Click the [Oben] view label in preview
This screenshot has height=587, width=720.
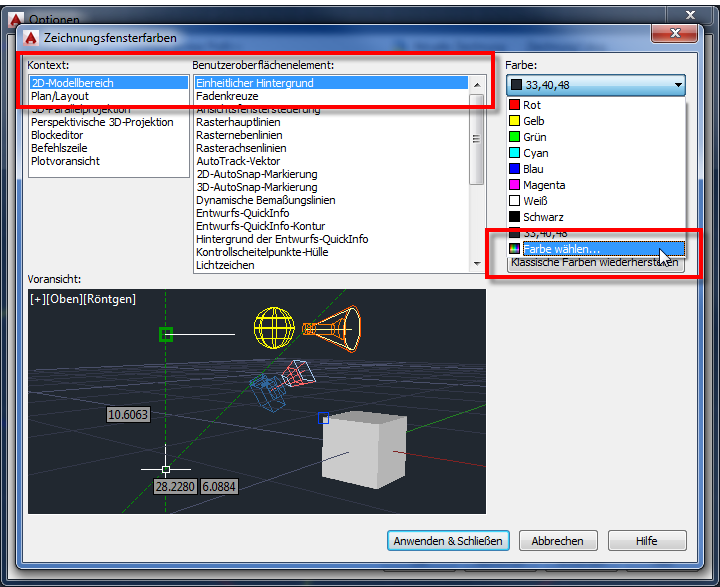coord(66,299)
